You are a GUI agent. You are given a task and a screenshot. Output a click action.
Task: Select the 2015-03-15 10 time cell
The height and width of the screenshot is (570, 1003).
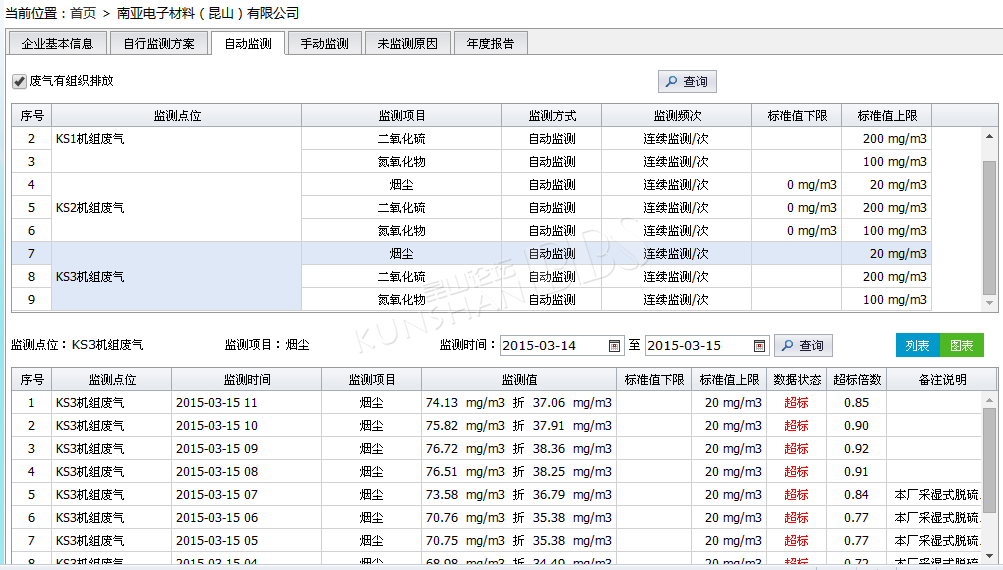247,425
